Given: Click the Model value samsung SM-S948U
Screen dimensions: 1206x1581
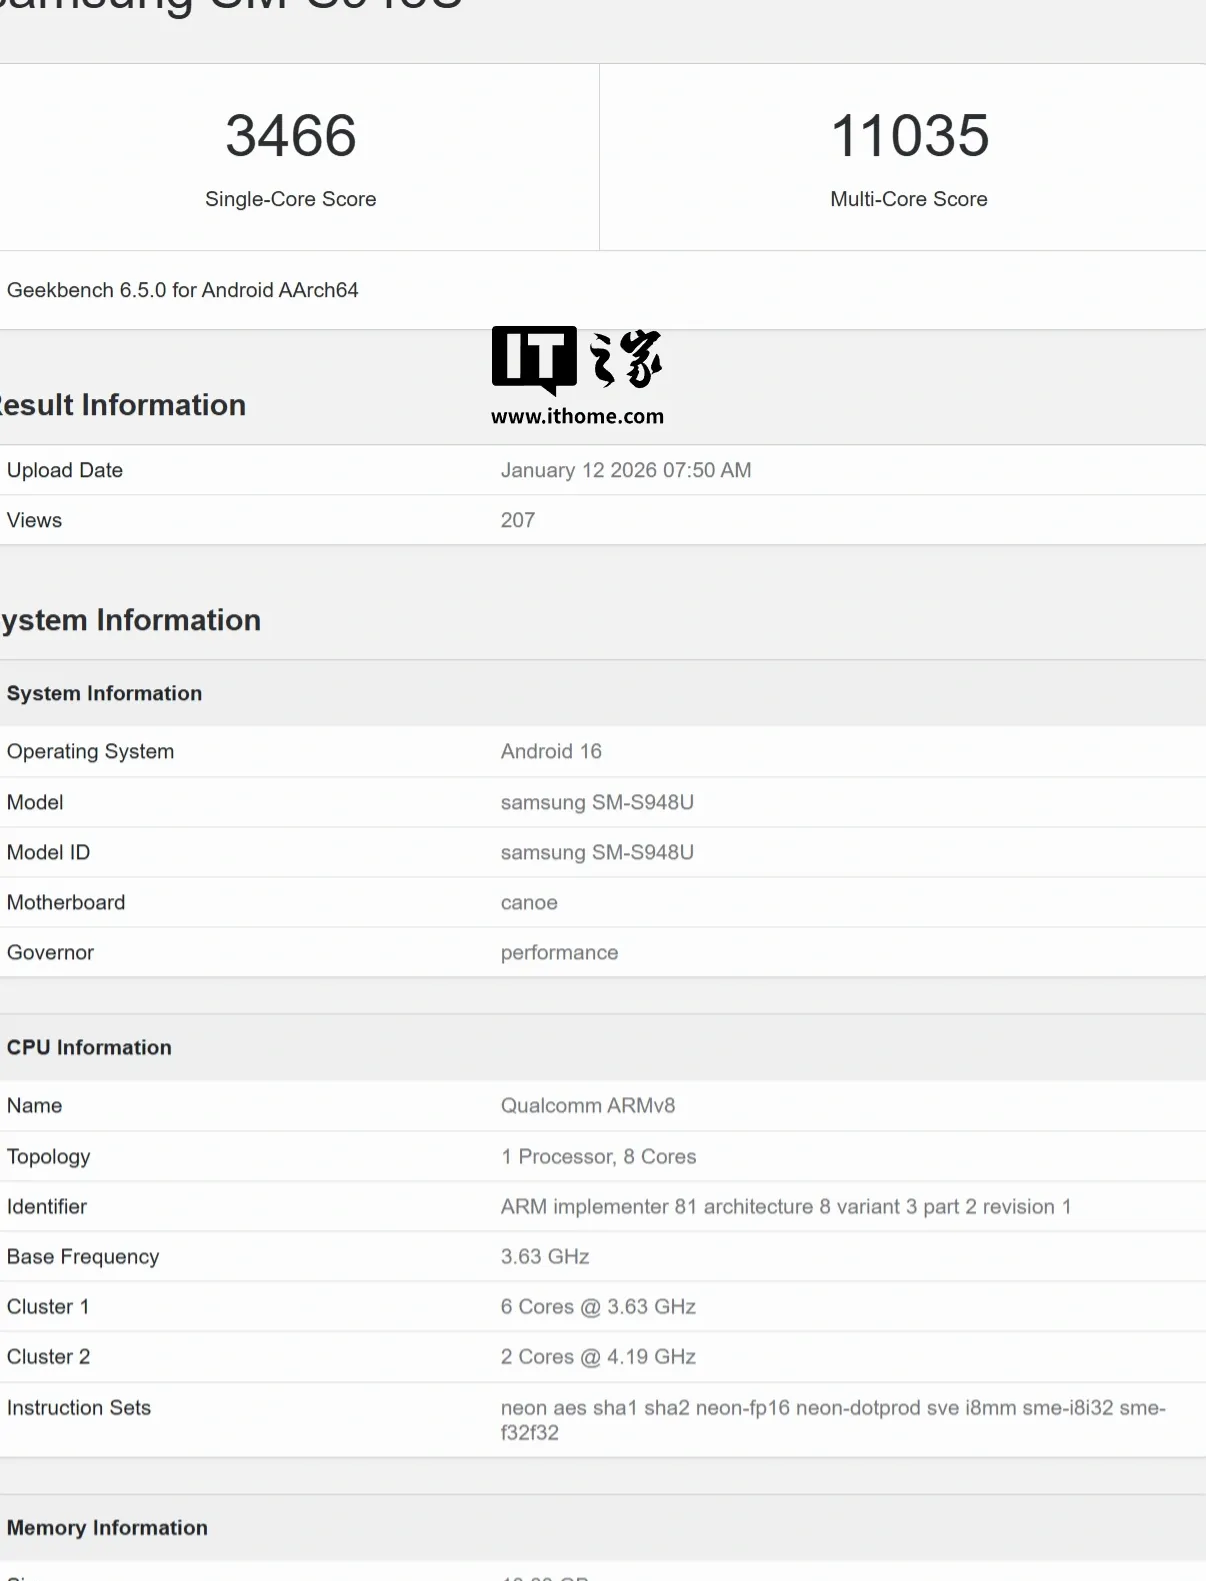Looking at the screenshot, I should pyautogui.click(x=597, y=802).
